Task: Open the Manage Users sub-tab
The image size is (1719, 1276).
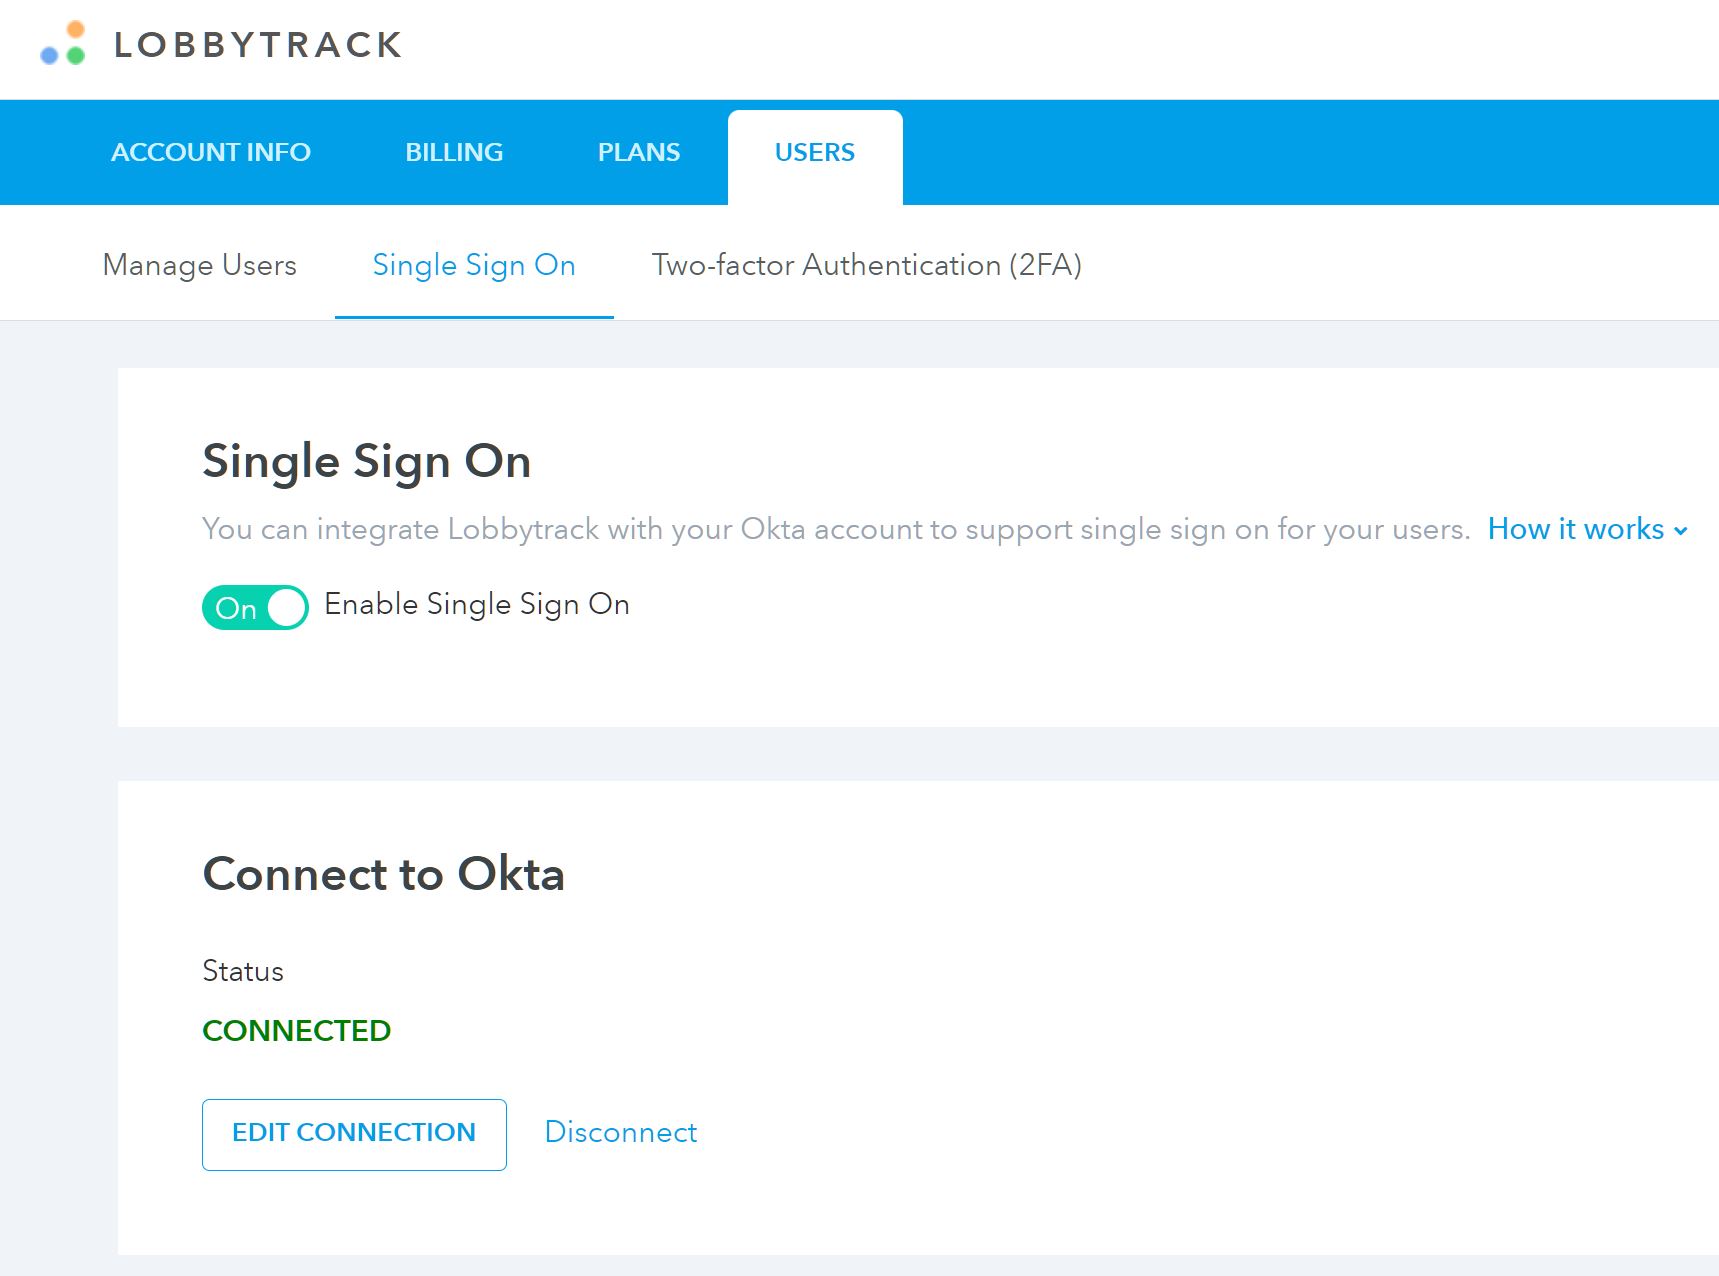Action: 200,265
